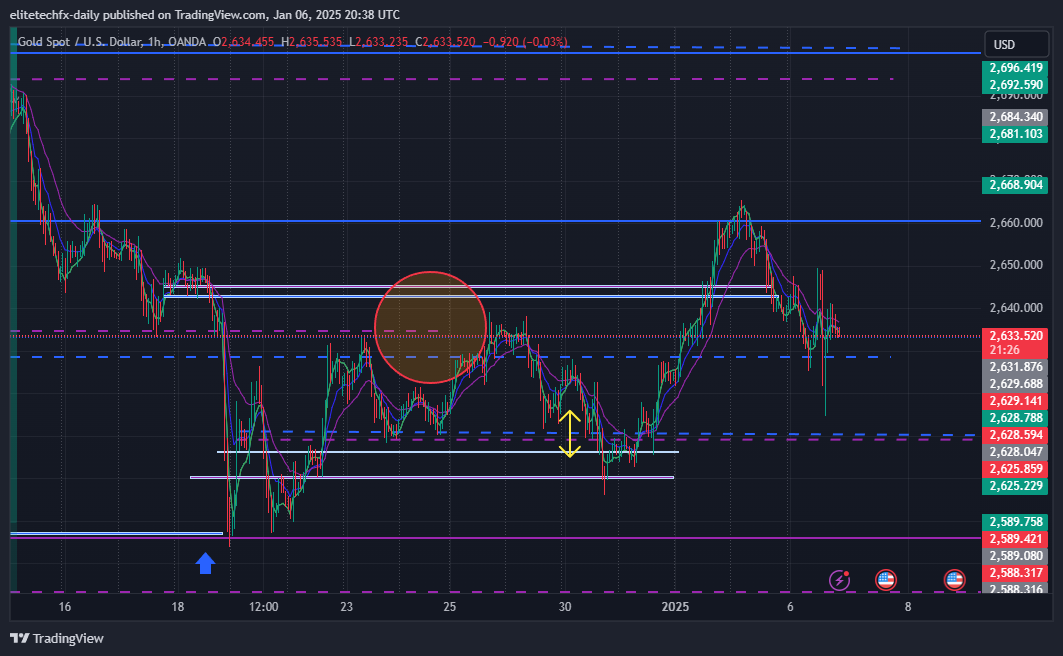Click the 21:26 candle countdown timer
This screenshot has width=1063, height=656.
(x=1004, y=350)
